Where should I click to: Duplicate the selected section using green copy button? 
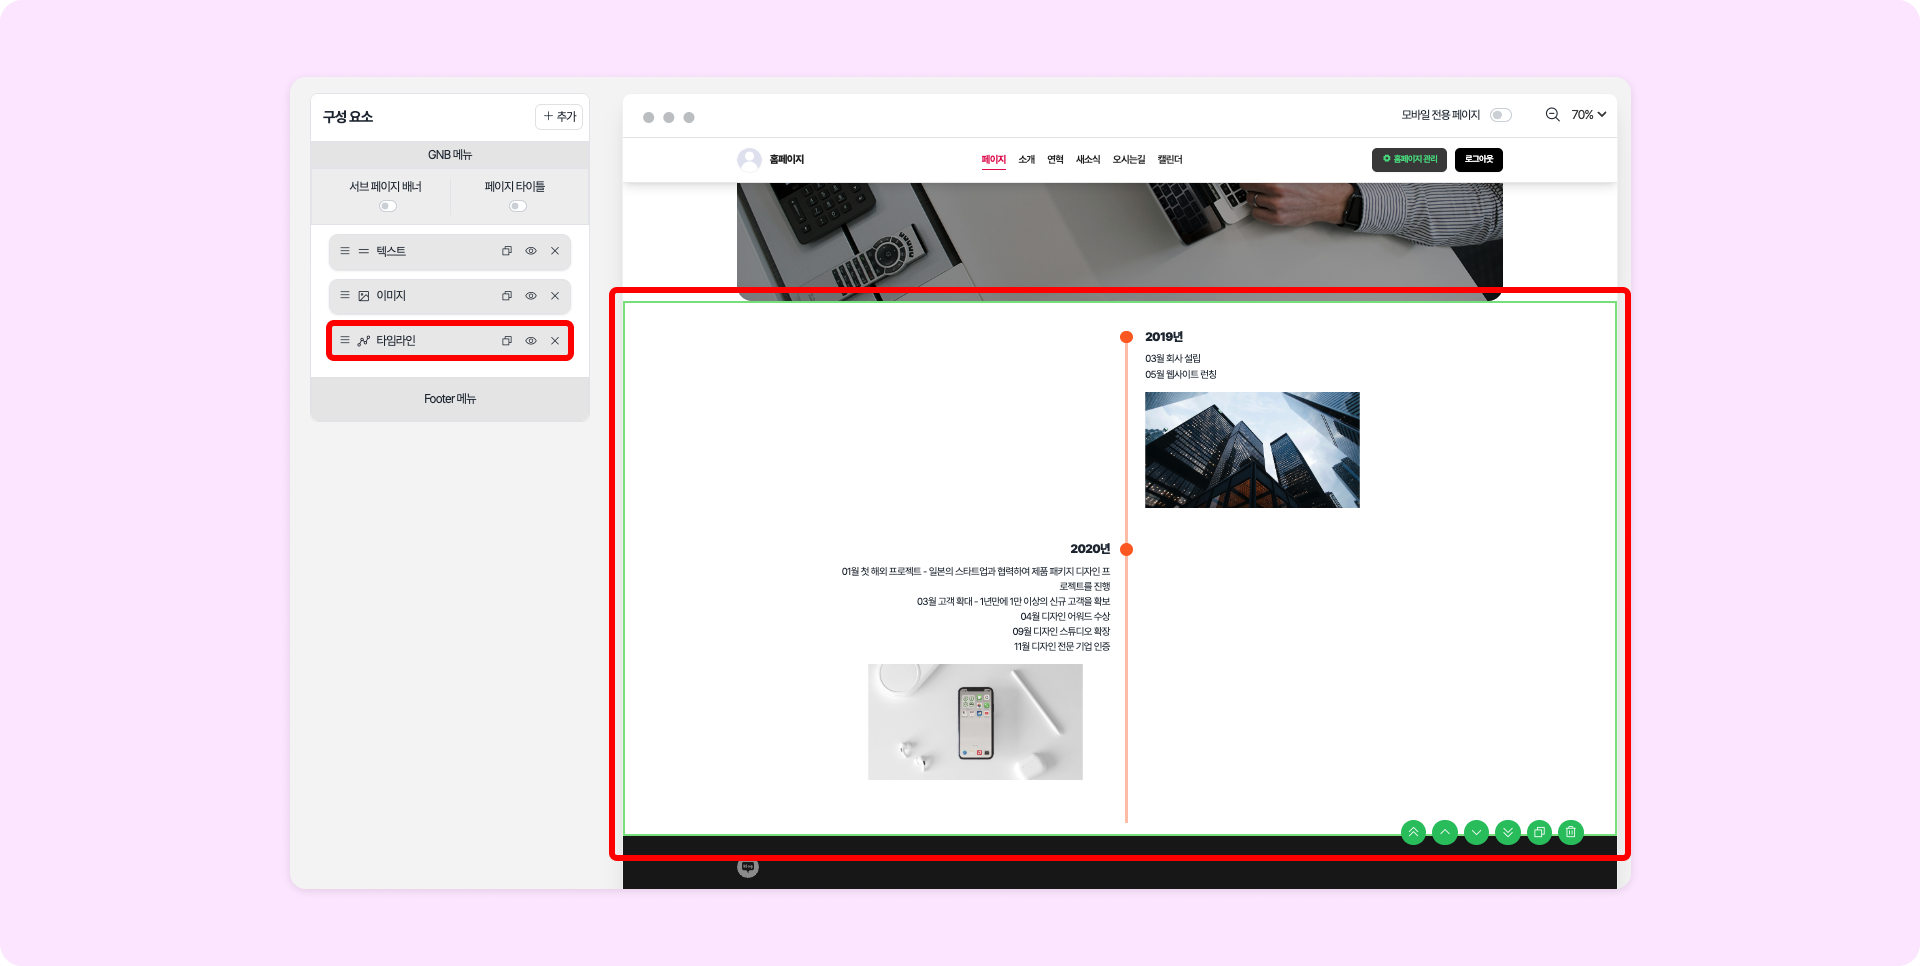click(1540, 832)
